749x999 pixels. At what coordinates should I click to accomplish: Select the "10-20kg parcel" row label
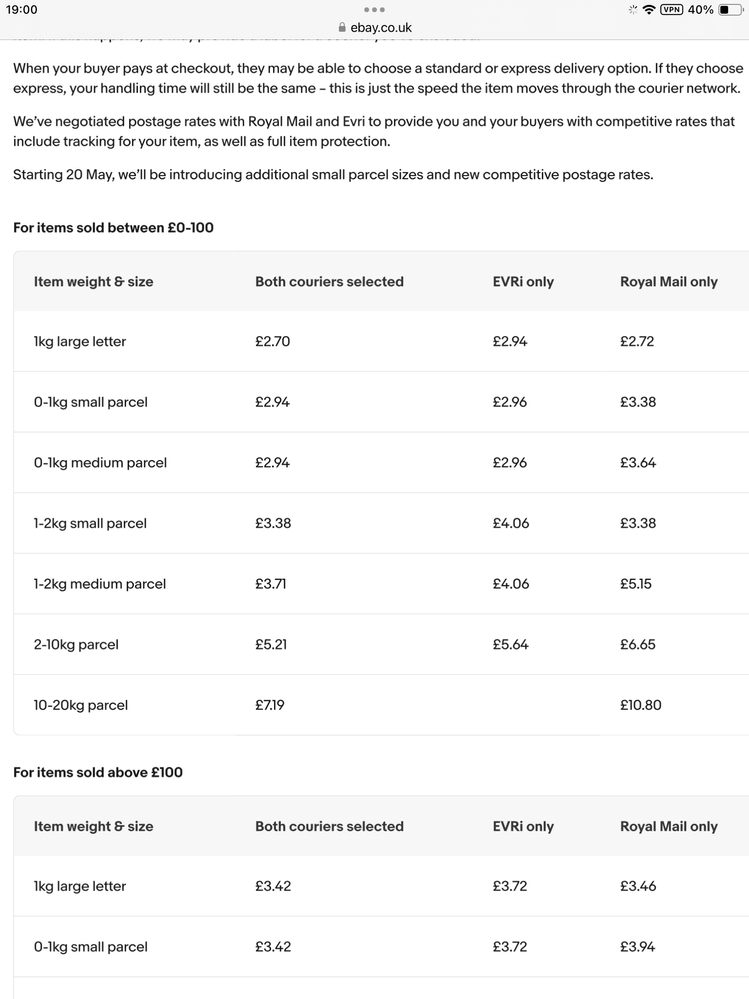click(81, 705)
